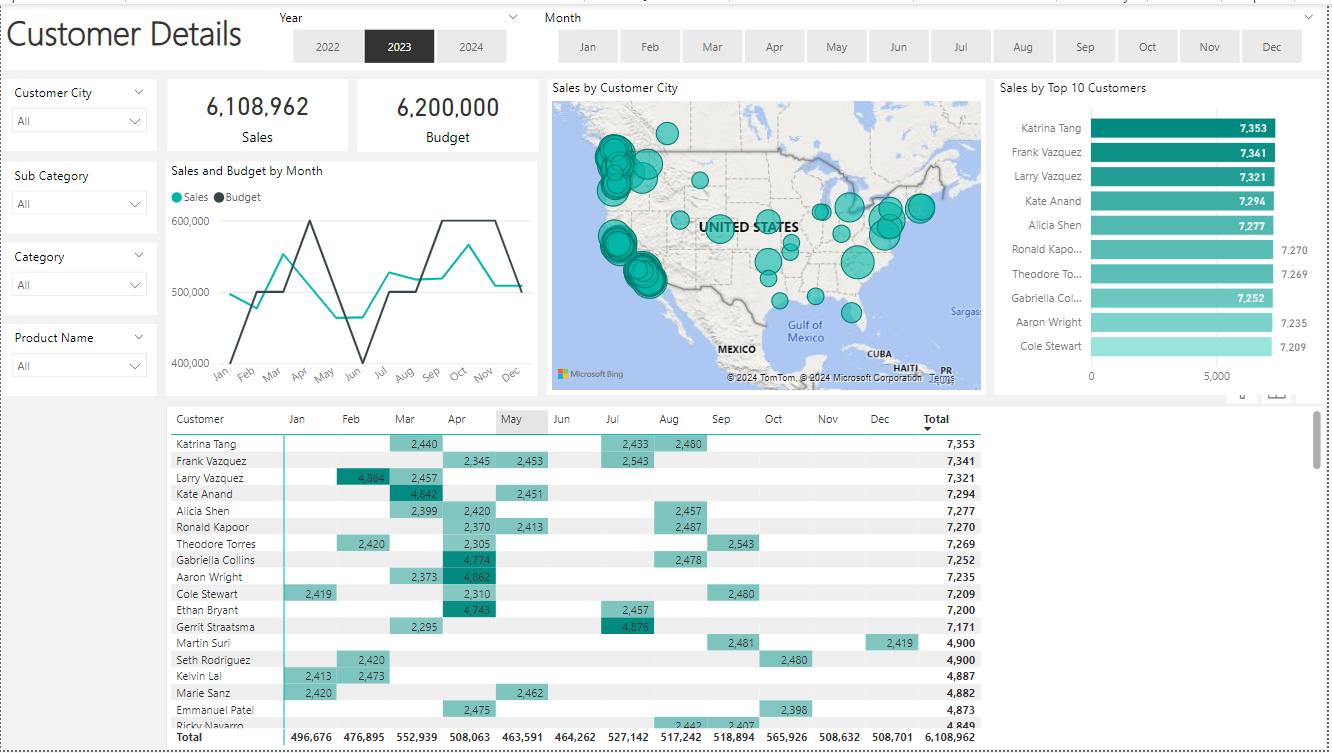Click the Customer column header in the table

tap(200, 420)
